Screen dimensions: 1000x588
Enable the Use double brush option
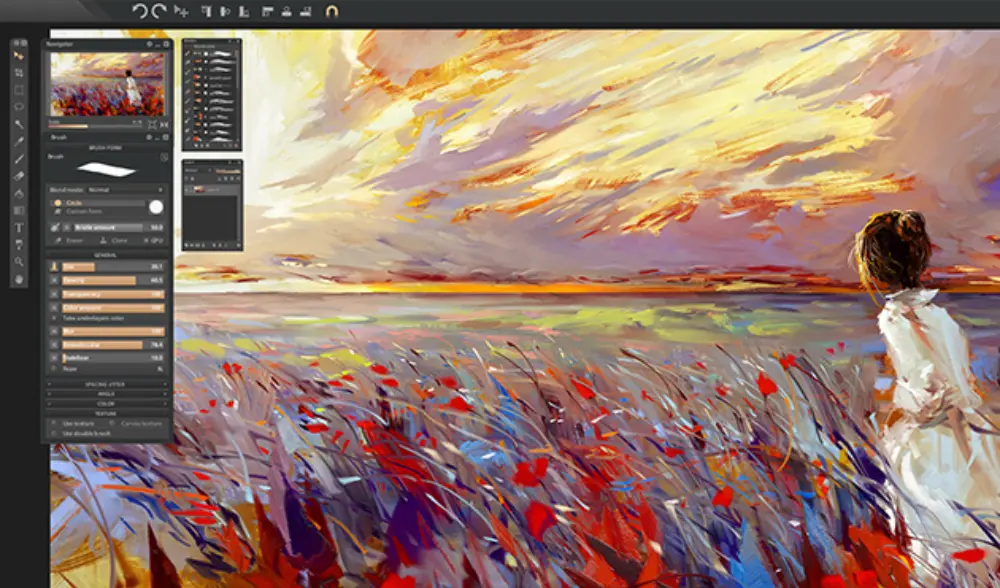55,434
